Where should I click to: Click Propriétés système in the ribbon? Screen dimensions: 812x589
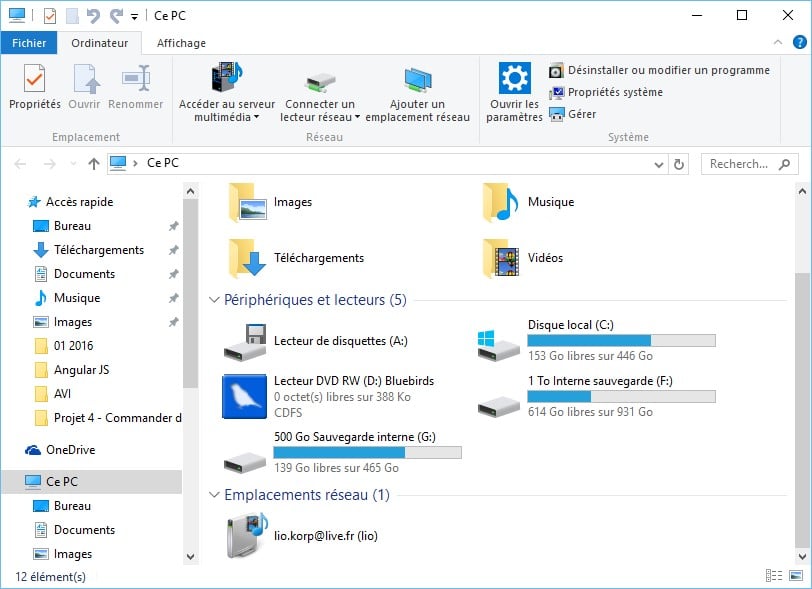pyautogui.click(x=605, y=92)
